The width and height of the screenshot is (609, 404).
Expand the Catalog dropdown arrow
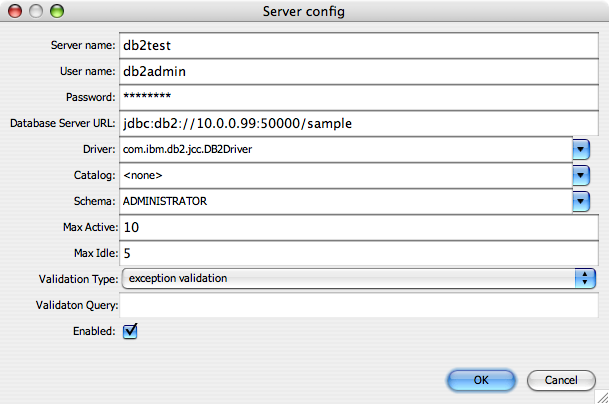[581, 176]
